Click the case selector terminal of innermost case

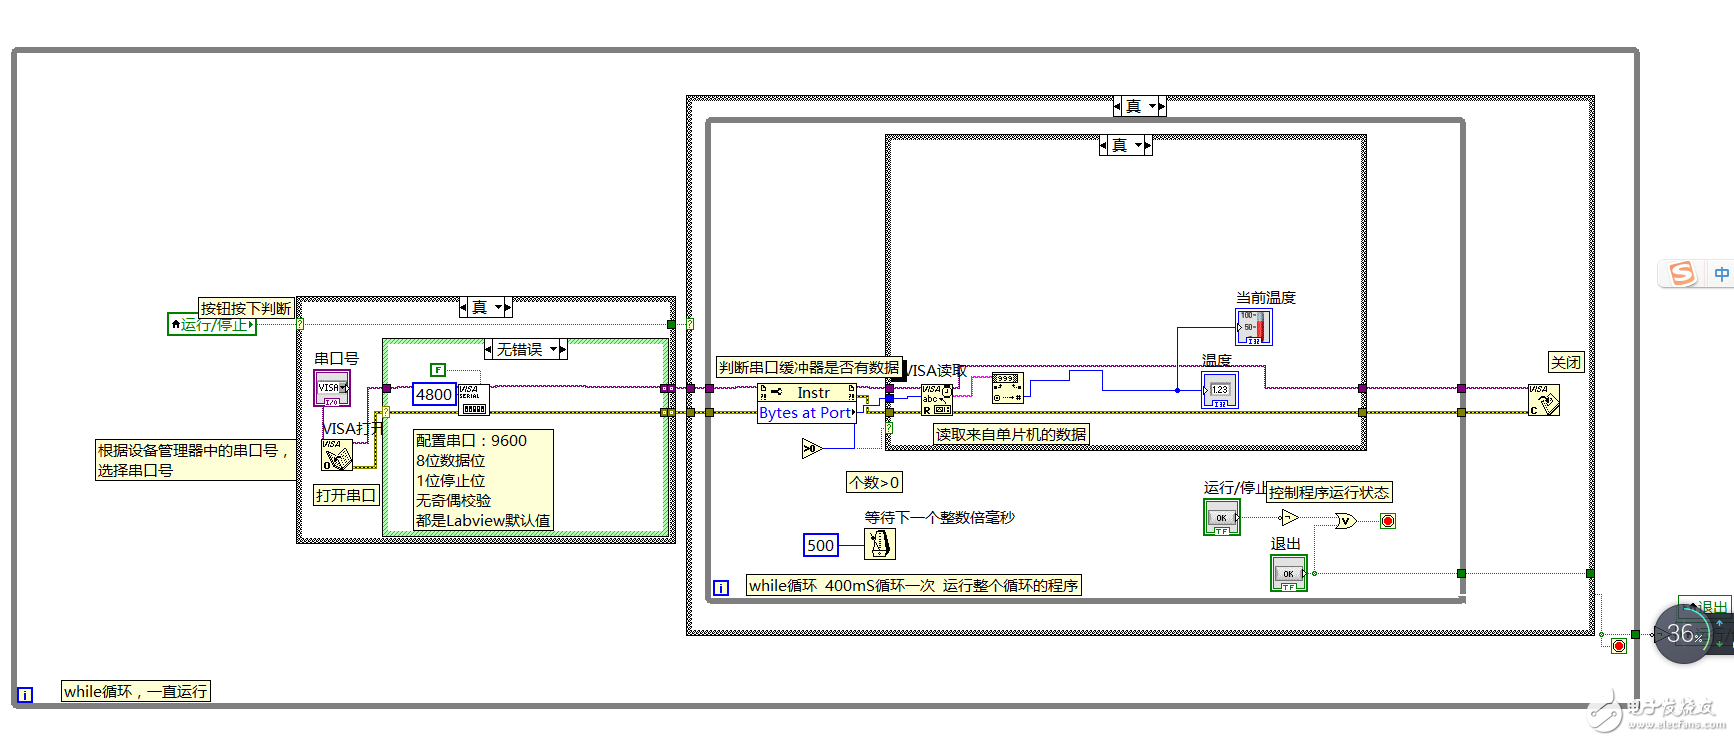tap(888, 427)
